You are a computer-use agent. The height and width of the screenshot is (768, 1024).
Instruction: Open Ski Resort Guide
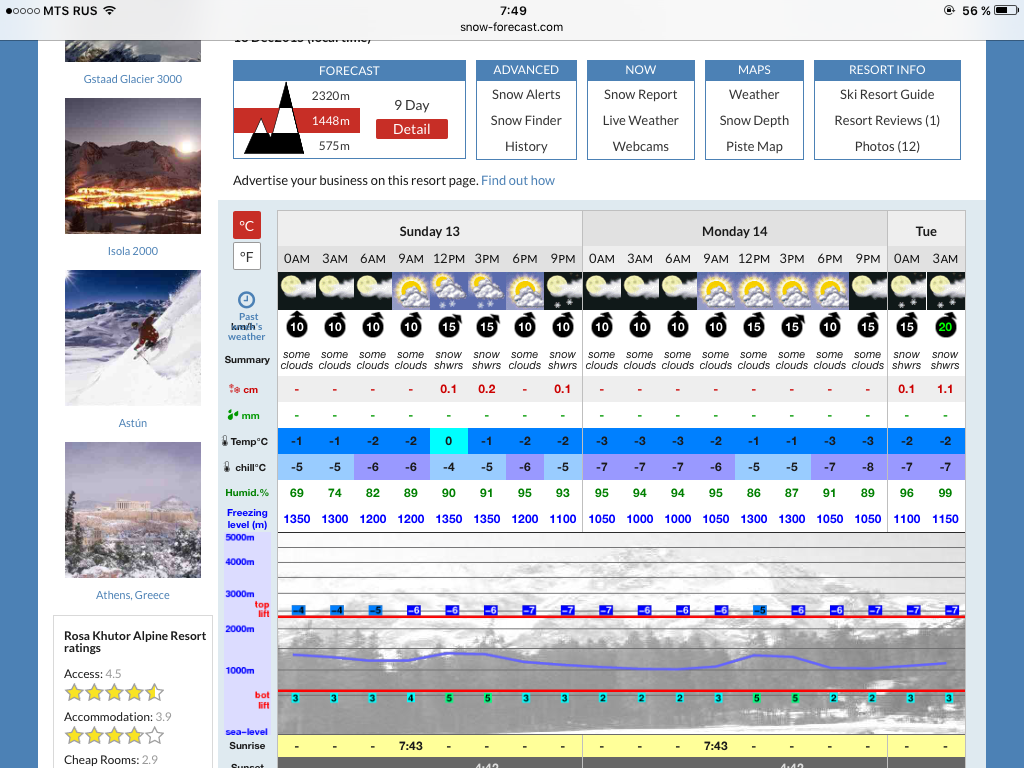pyautogui.click(x=887, y=95)
